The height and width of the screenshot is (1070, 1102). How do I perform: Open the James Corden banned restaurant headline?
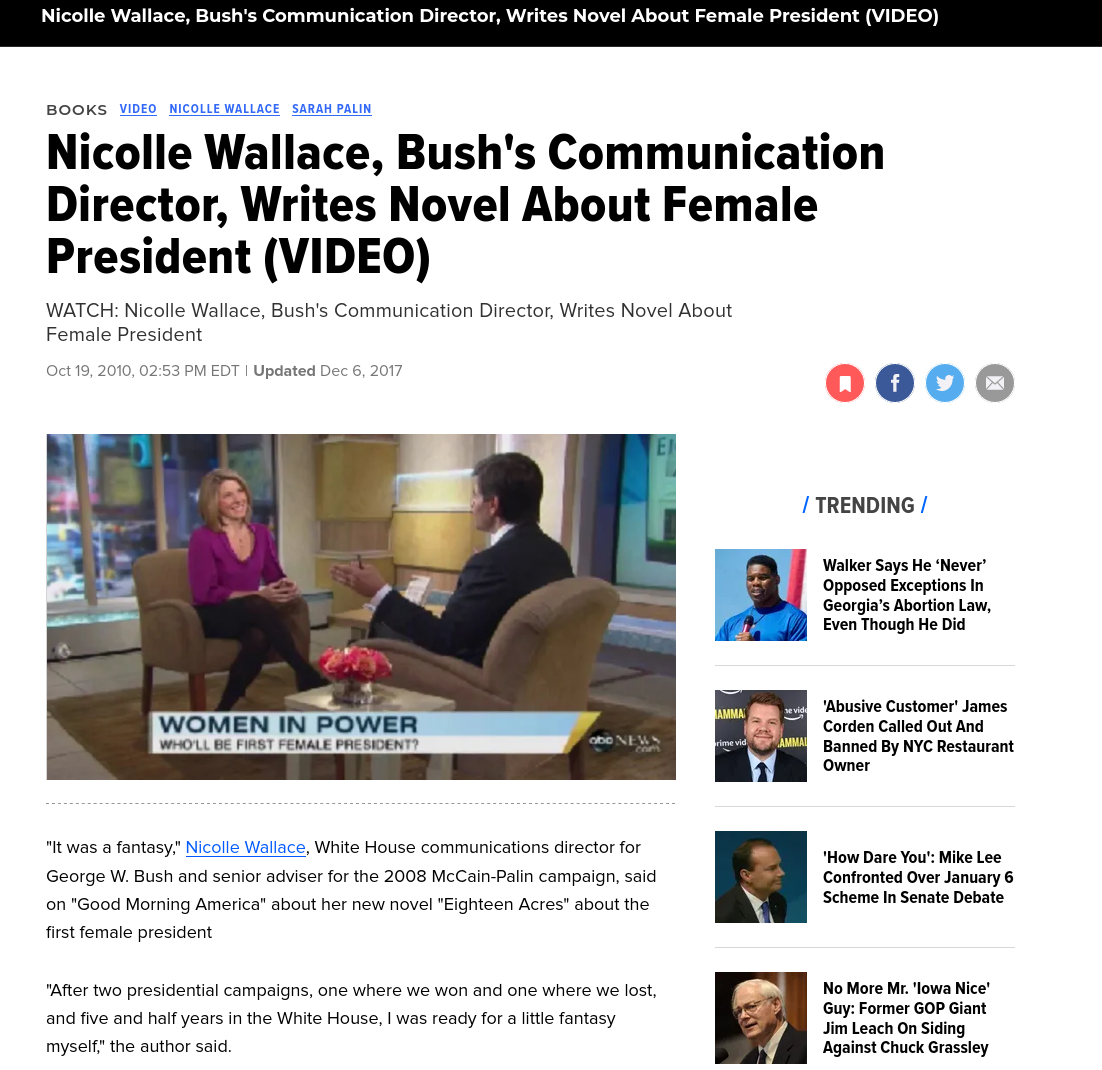(918, 735)
